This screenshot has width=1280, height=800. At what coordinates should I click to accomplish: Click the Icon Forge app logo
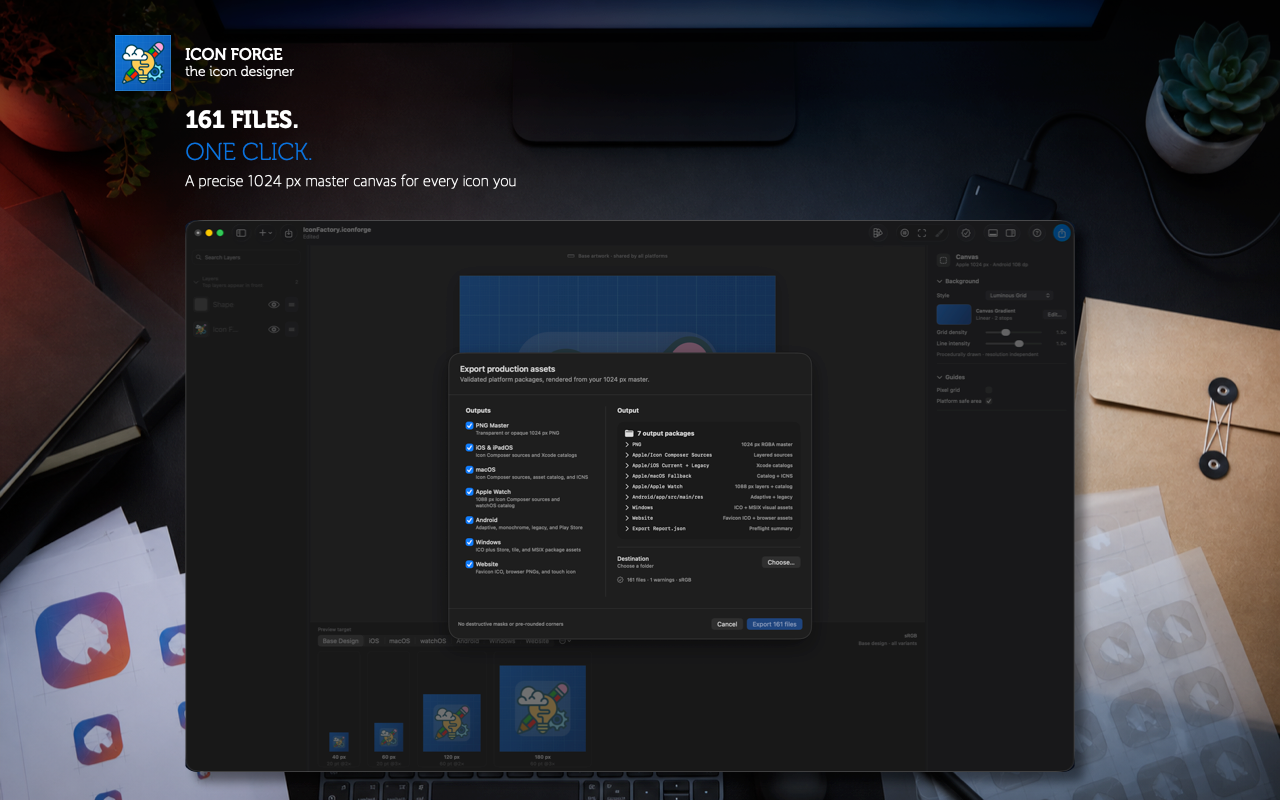(x=143, y=63)
